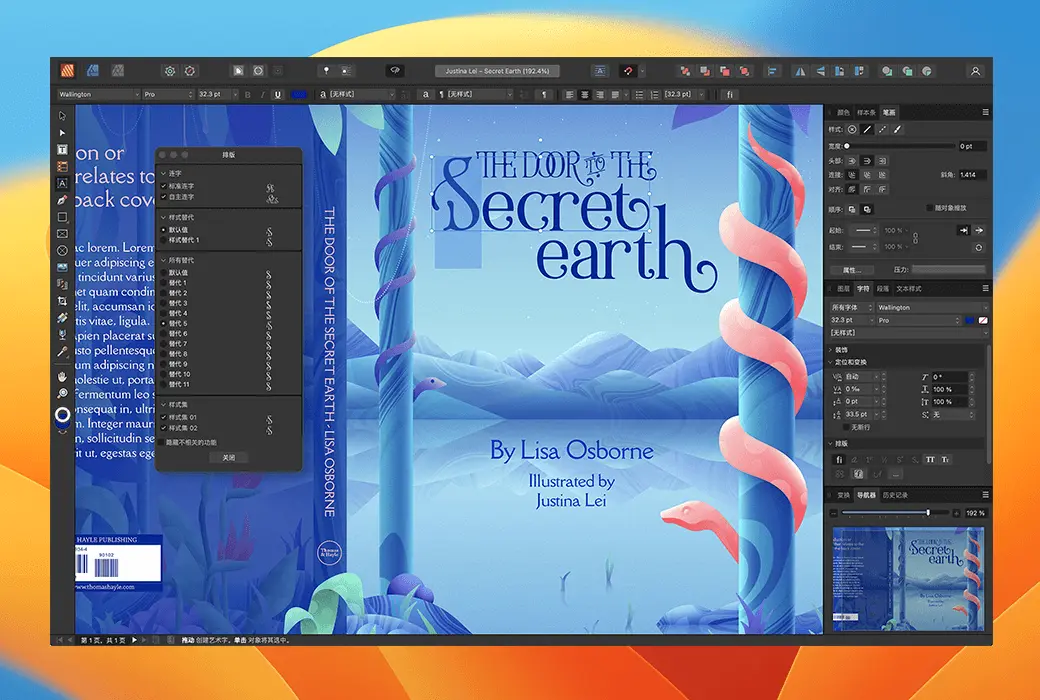Click the 关闭 button in 排版 panel
Screen dimensions: 1040x700
point(228,458)
